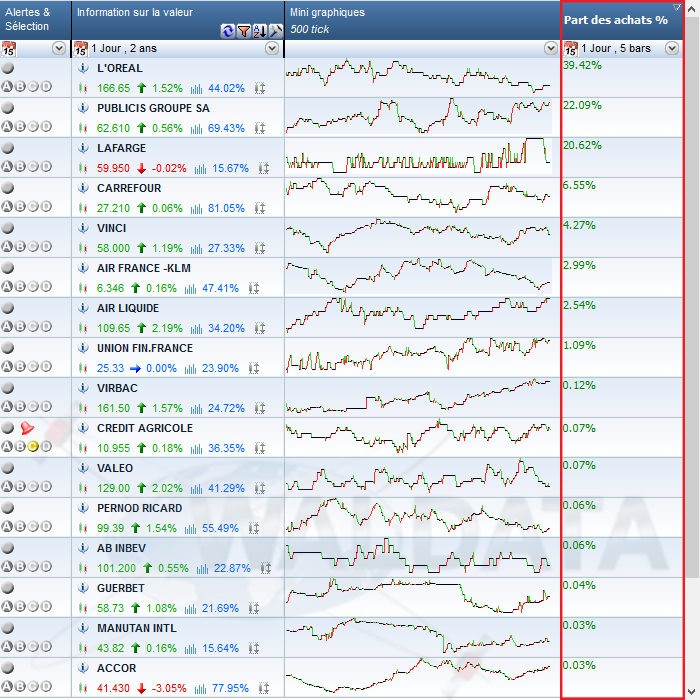Open the MANUTAN INTL stock link
The height and width of the screenshot is (700, 700).
pos(137,628)
